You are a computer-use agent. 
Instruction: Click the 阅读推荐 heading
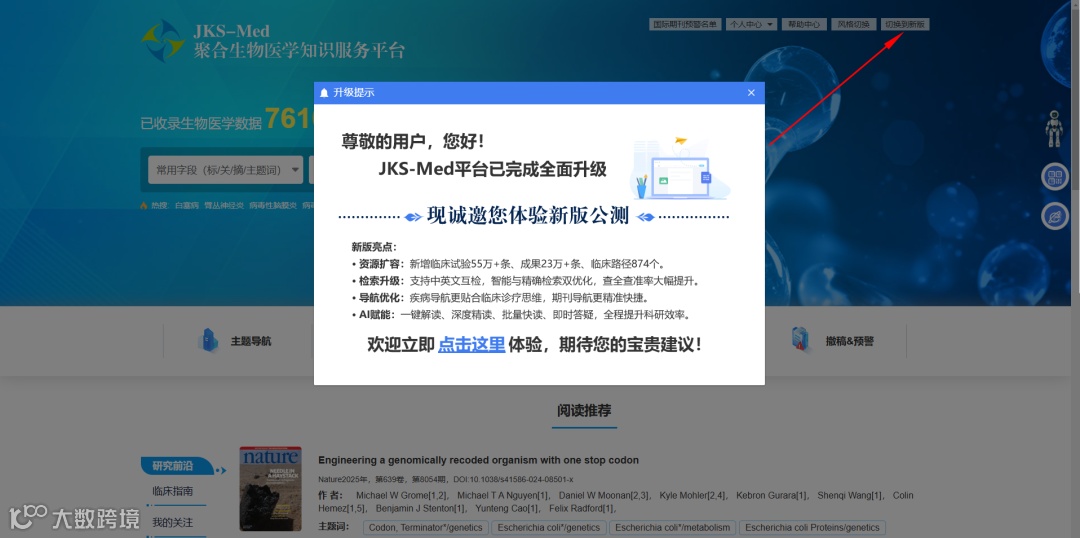584,411
